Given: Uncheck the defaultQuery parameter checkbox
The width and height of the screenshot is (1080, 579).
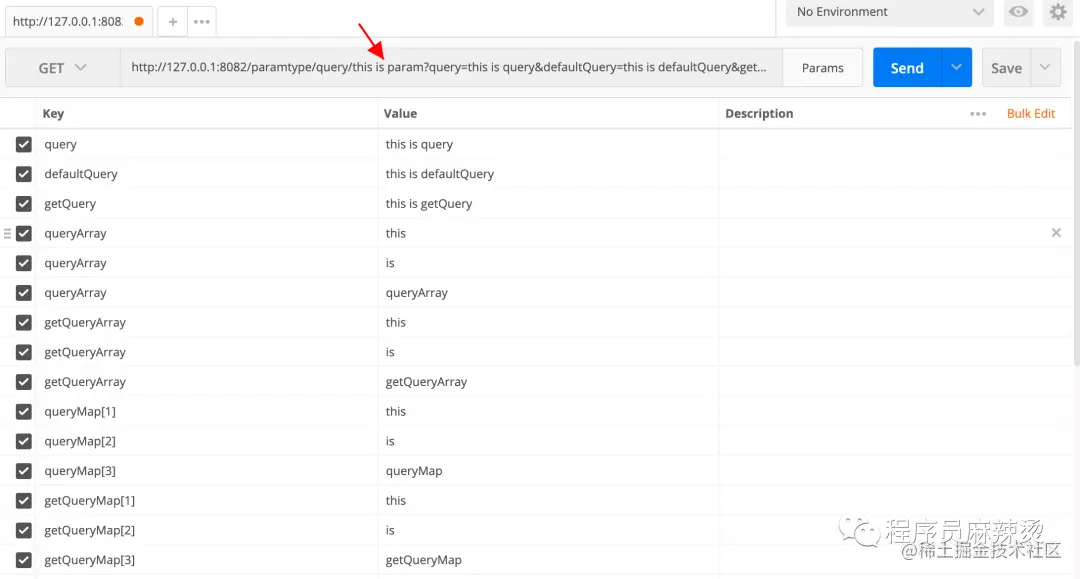Looking at the screenshot, I should pyautogui.click(x=23, y=173).
